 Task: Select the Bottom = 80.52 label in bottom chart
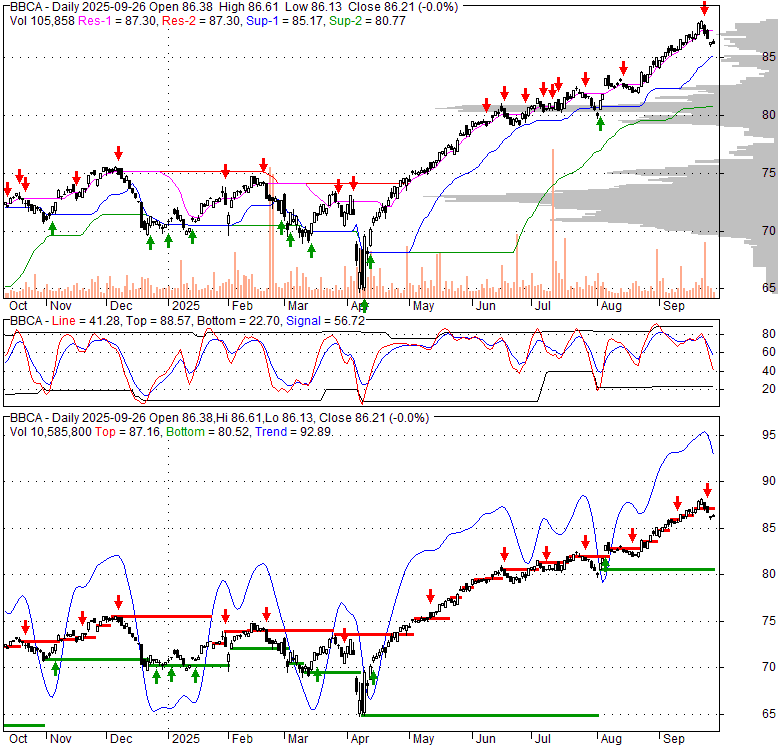(x=207, y=432)
